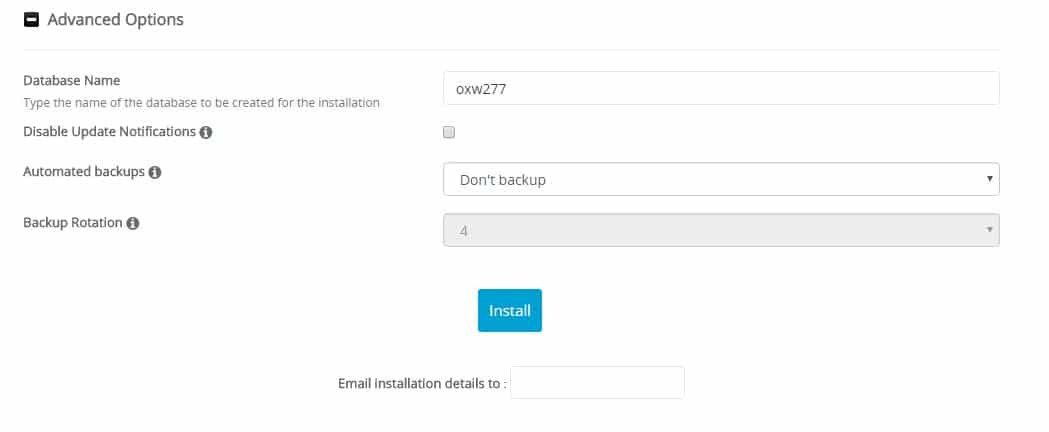1049x432 pixels.
Task: Click the Database Name label
Action: click(72, 80)
